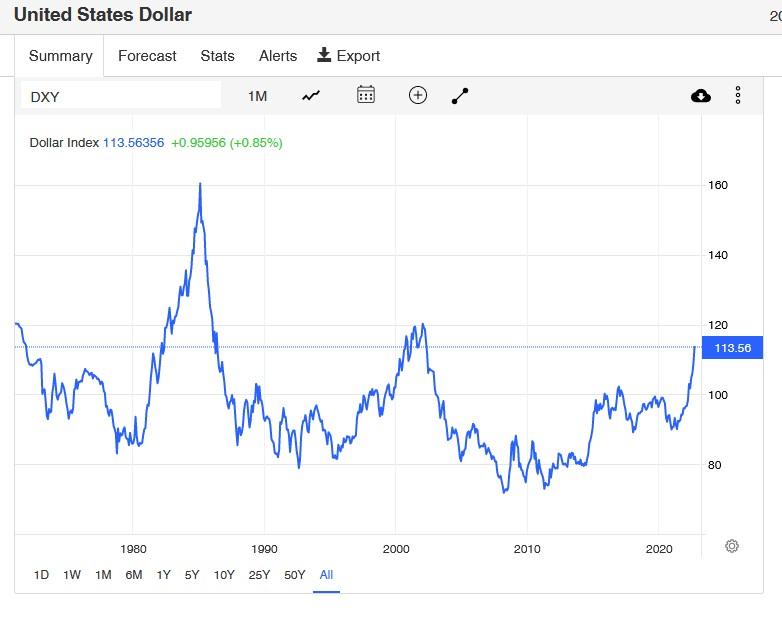
Task: Click the cloud download icon
Action: point(701,95)
